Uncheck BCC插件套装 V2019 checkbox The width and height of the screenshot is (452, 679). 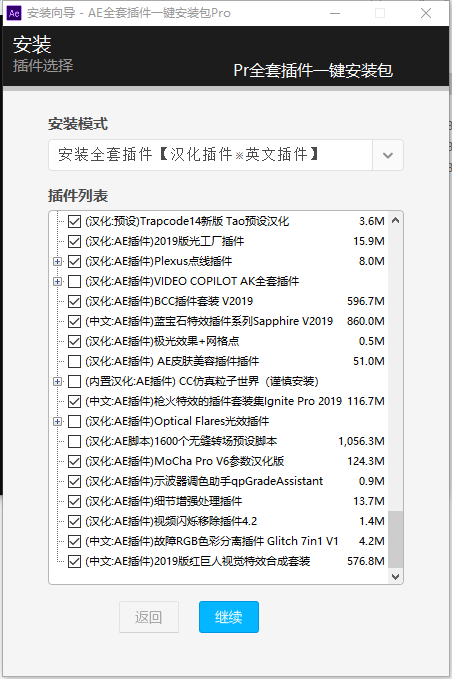pos(74,301)
